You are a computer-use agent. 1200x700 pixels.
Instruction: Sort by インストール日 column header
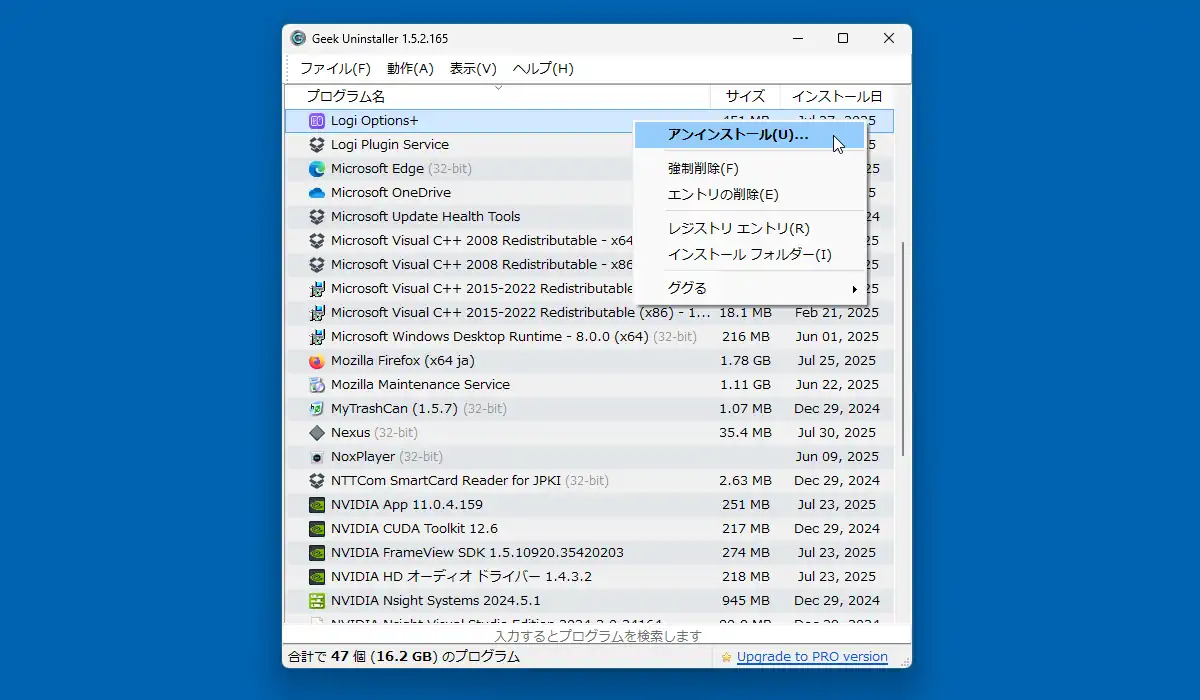(x=836, y=97)
